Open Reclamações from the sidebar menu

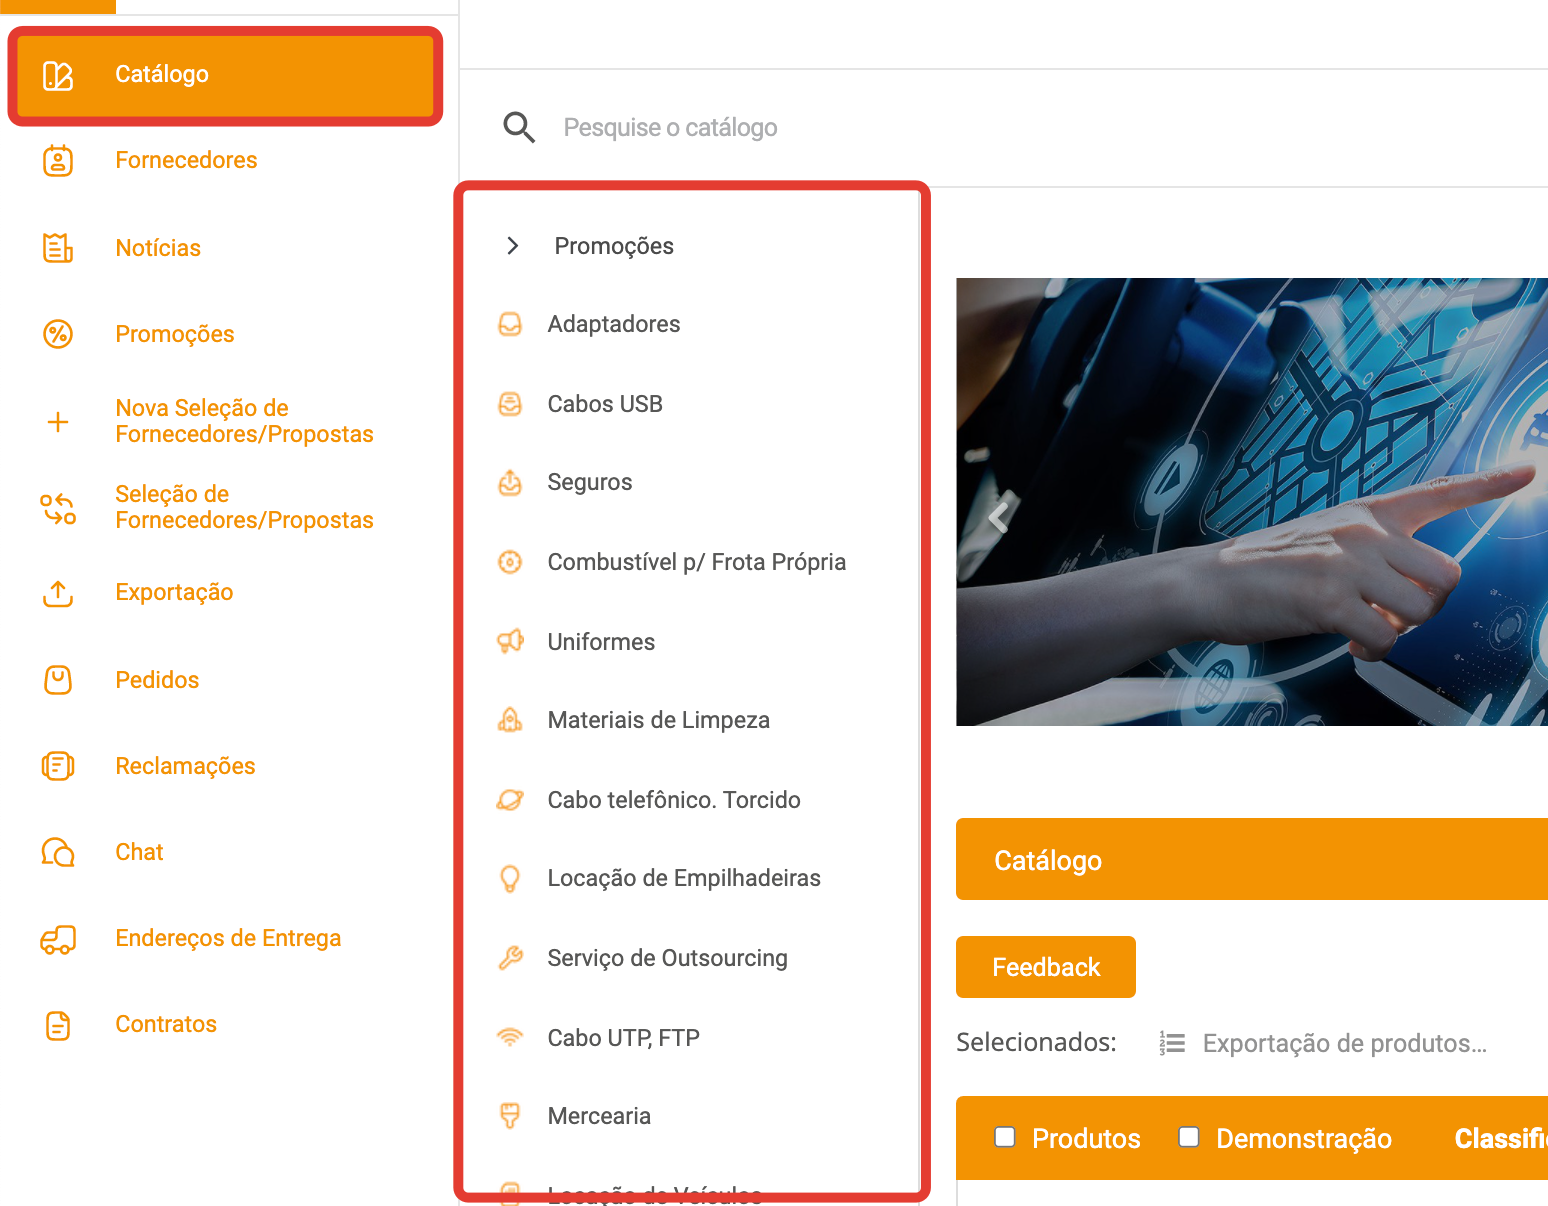185,766
